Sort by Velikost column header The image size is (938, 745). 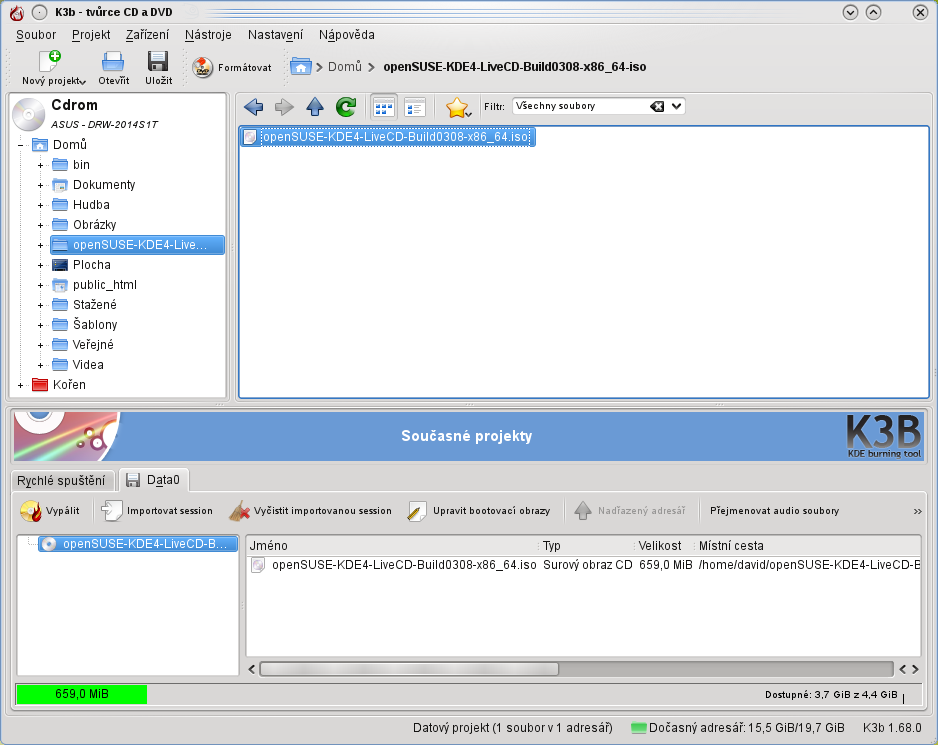click(663, 546)
